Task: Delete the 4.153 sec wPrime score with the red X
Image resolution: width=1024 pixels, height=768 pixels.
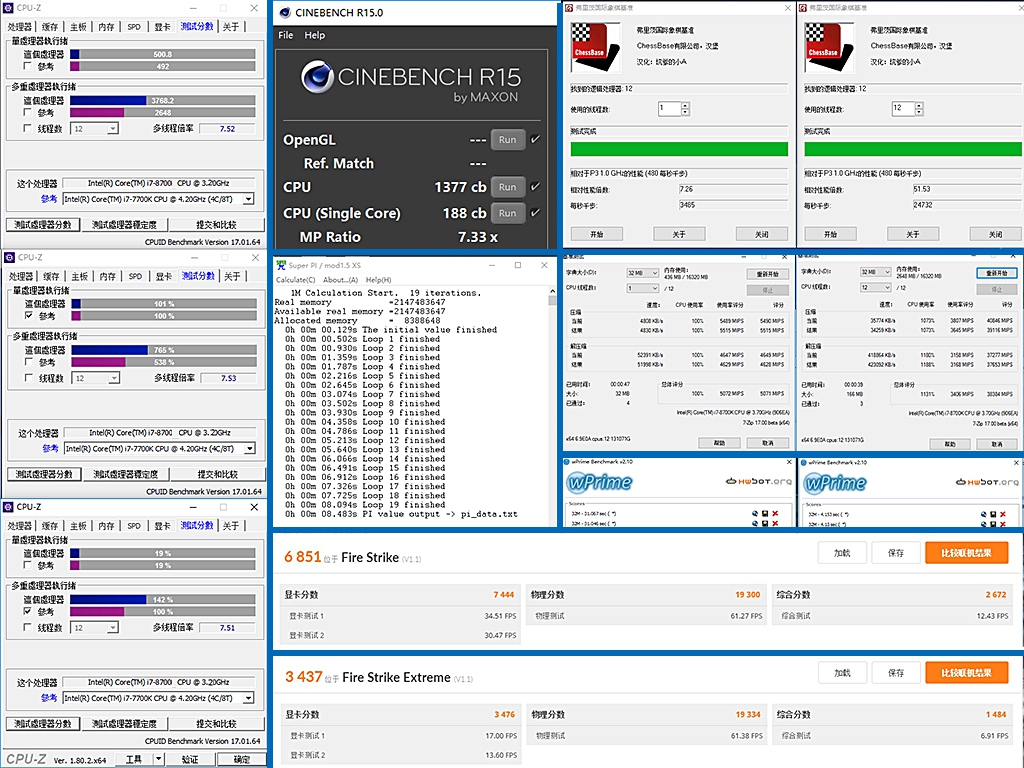Action: 1003,514
